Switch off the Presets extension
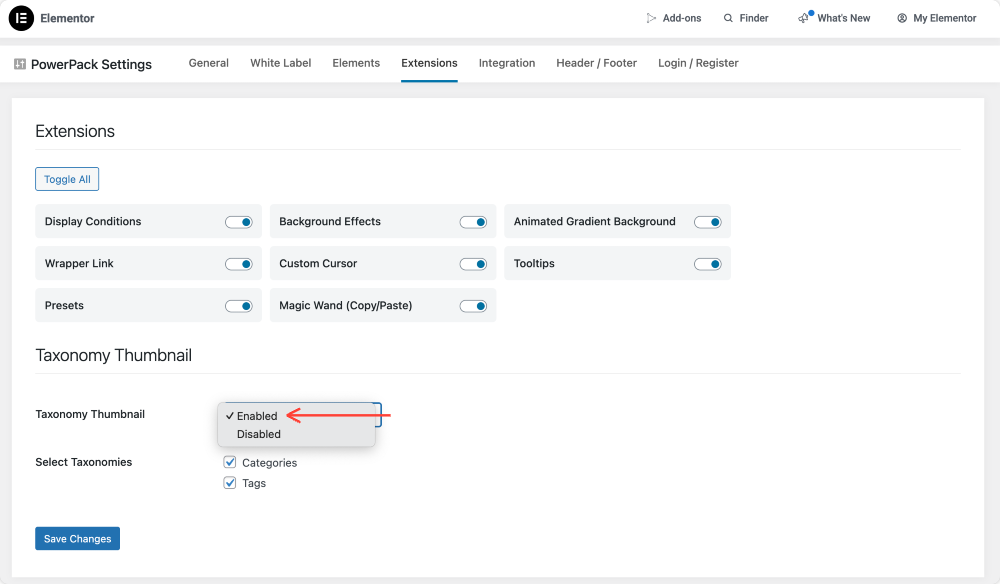Viewport: 1000px width, 584px height. (239, 306)
